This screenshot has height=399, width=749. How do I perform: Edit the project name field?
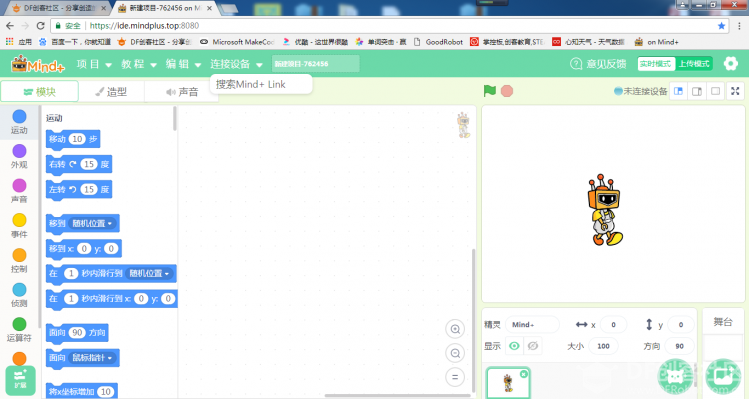point(315,64)
